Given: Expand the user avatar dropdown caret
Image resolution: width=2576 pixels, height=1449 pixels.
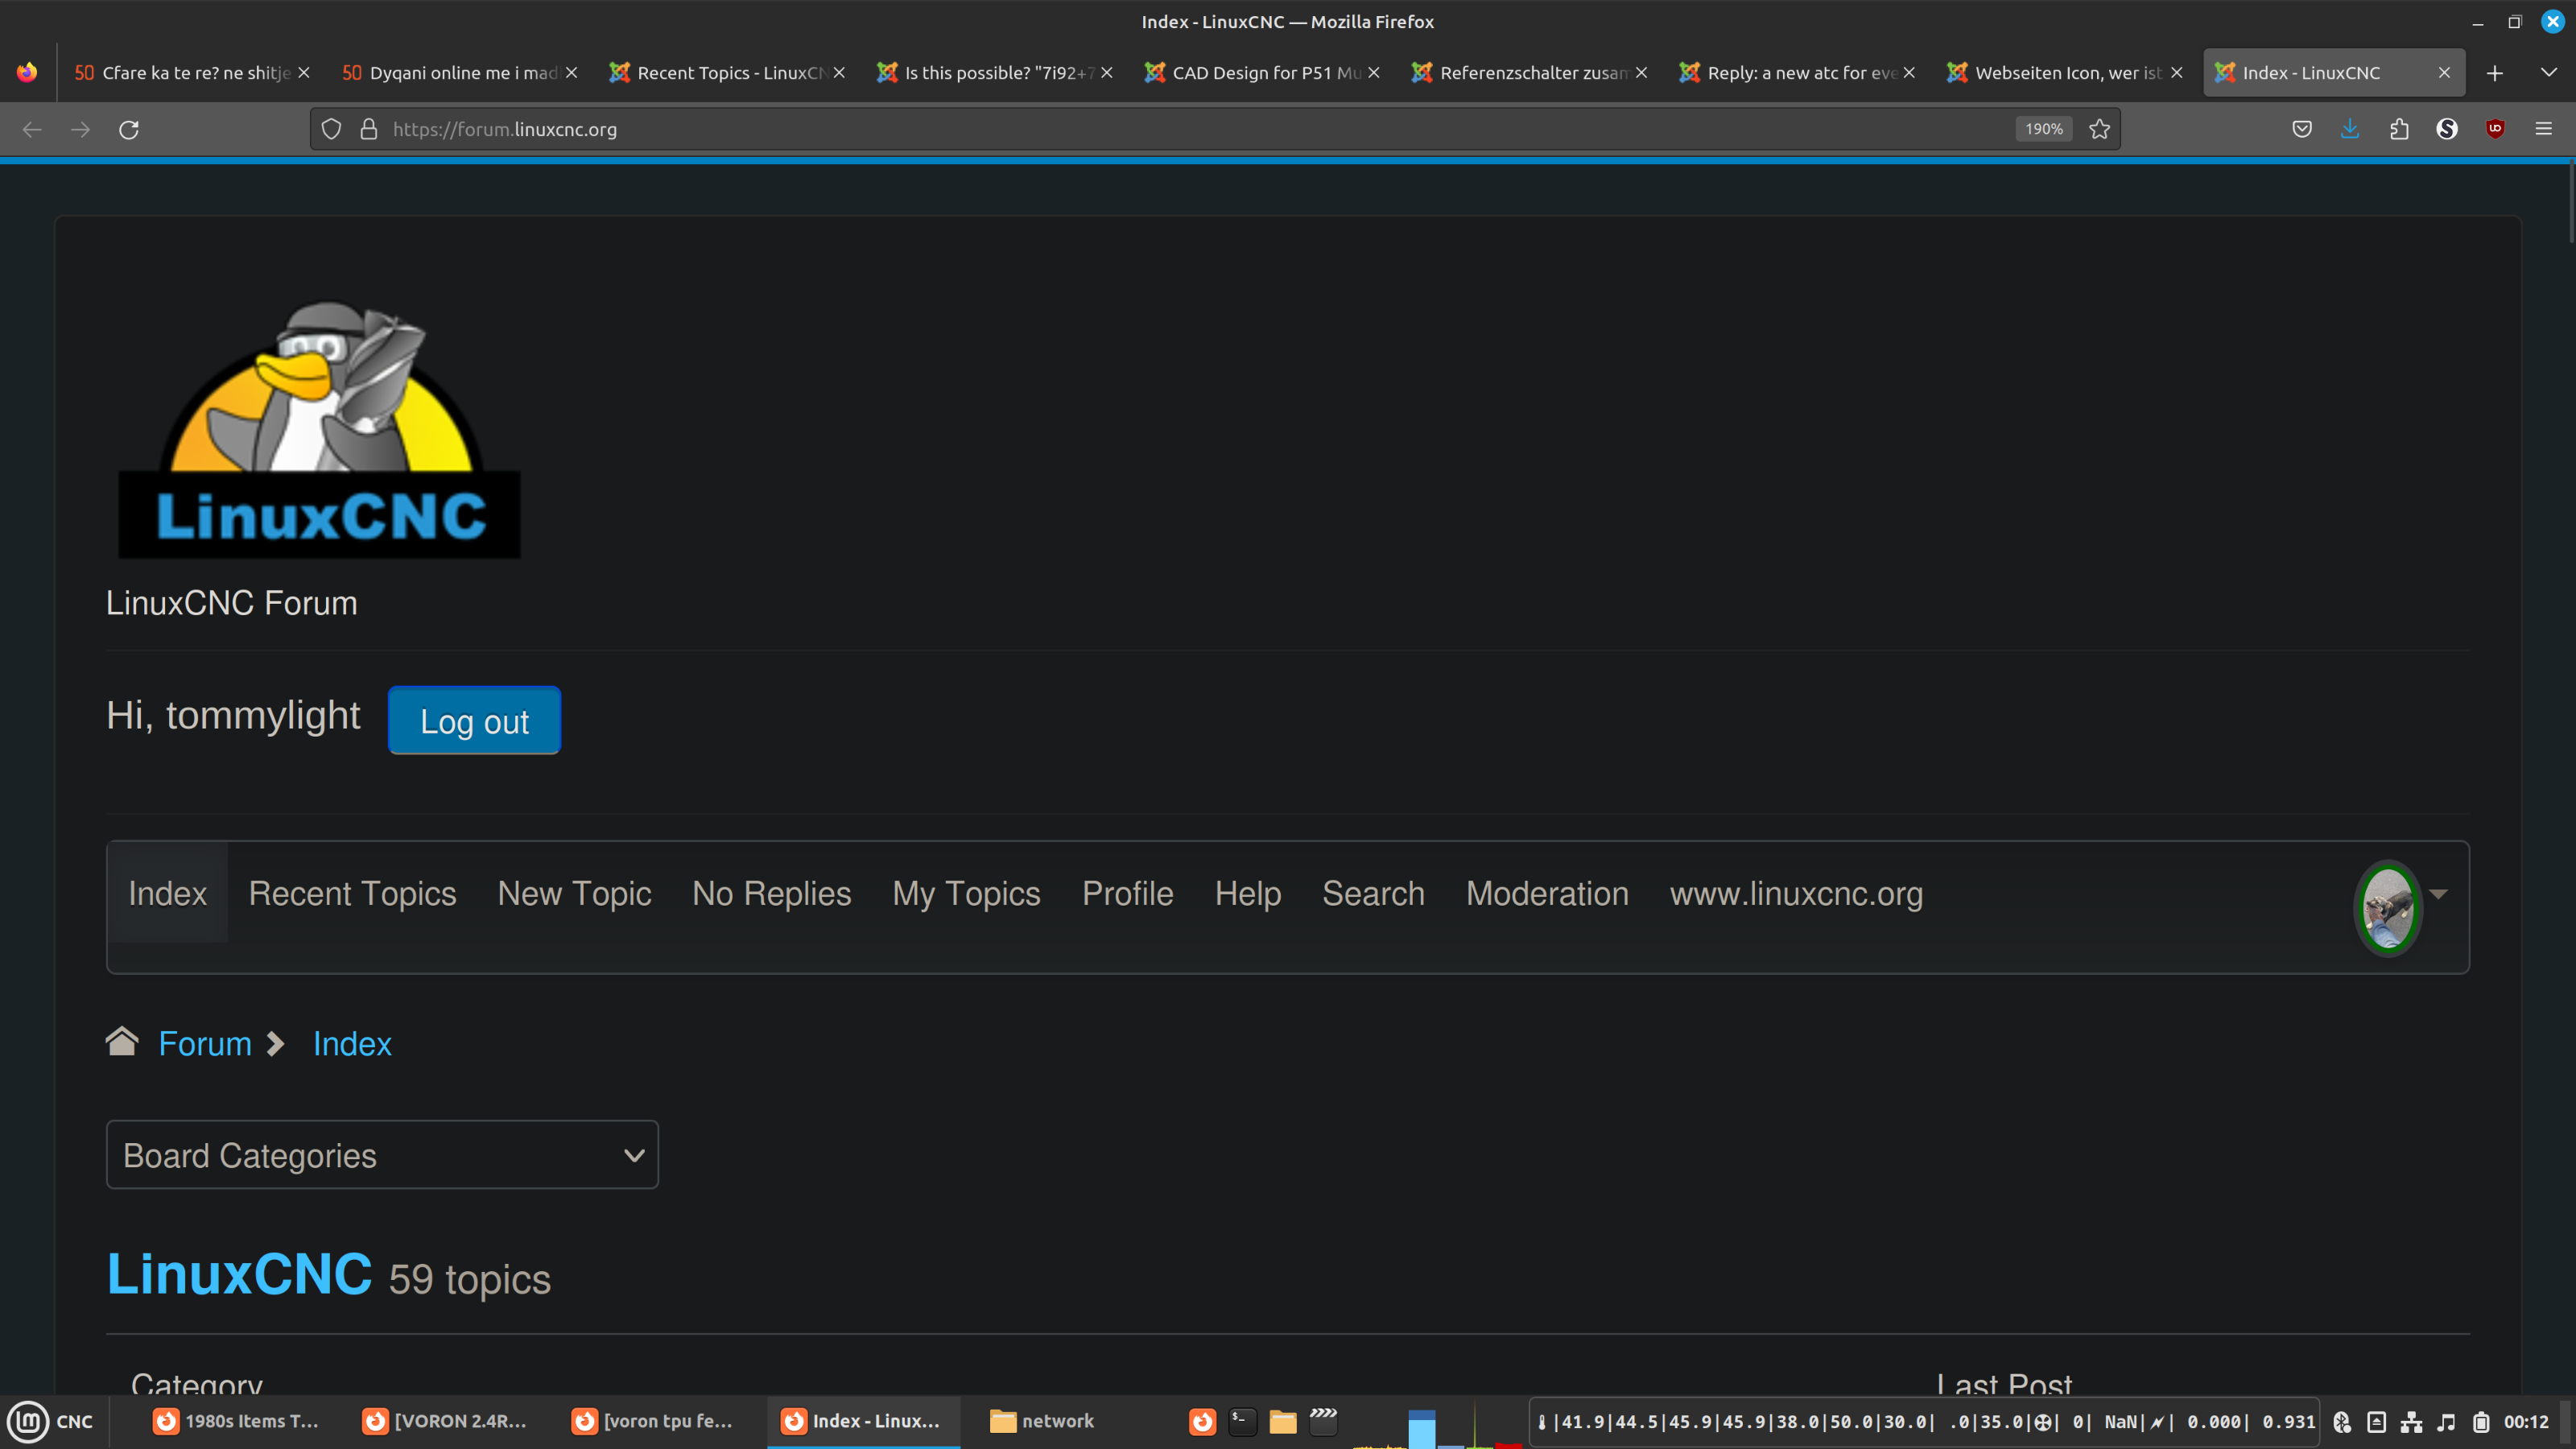Looking at the screenshot, I should pyautogui.click(x=2439, y=894).
